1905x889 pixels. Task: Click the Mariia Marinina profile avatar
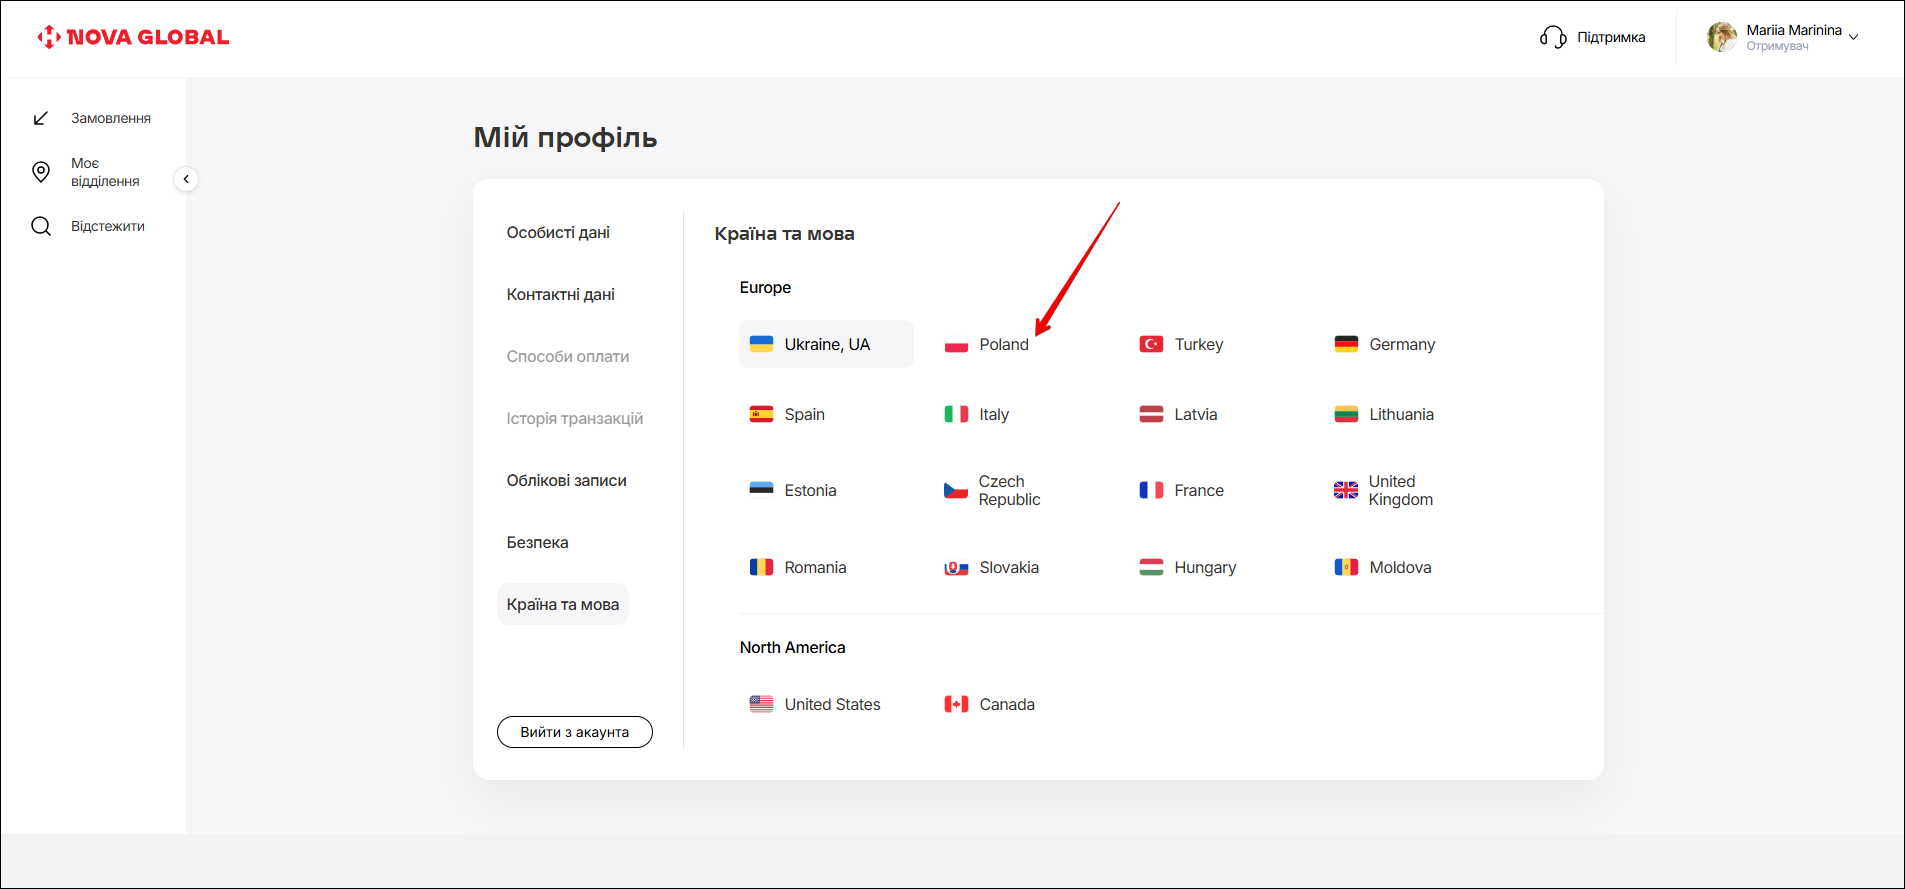(x=1721, y=38)
